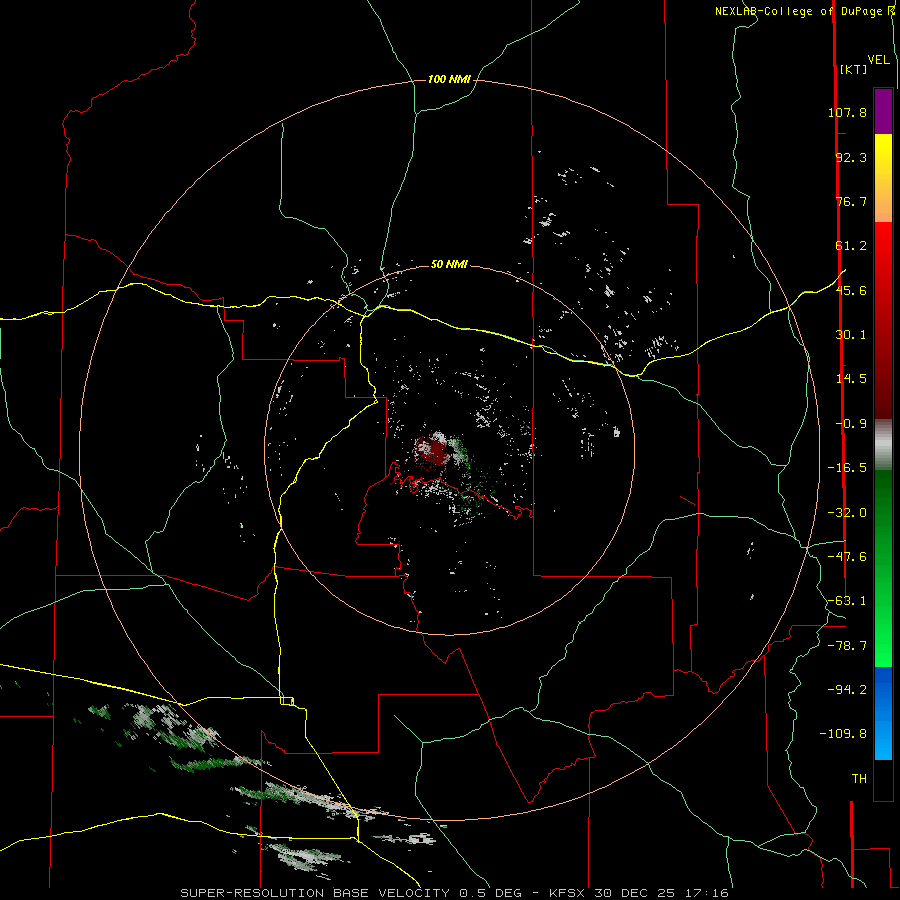Select the -32.0 velocity scale value
Screen dimensions: 900x900
tap(847, 513)
